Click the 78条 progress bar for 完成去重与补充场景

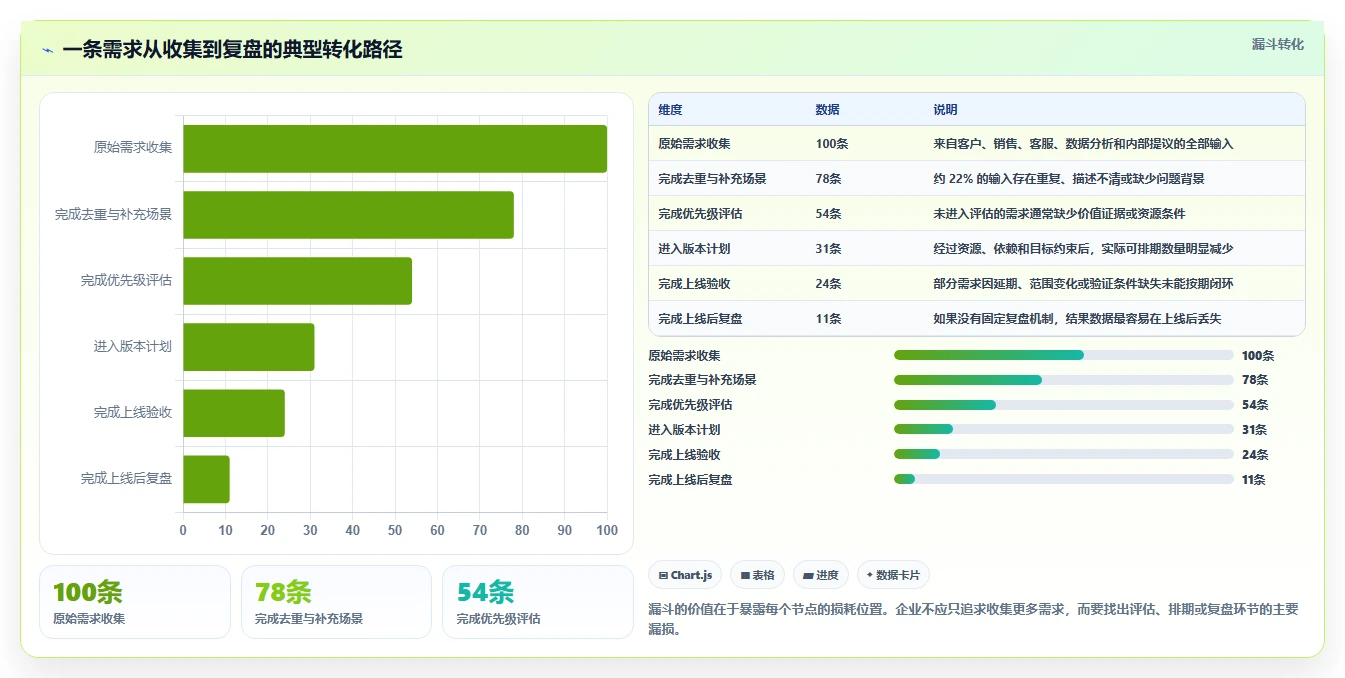[x=1063, y=380]
